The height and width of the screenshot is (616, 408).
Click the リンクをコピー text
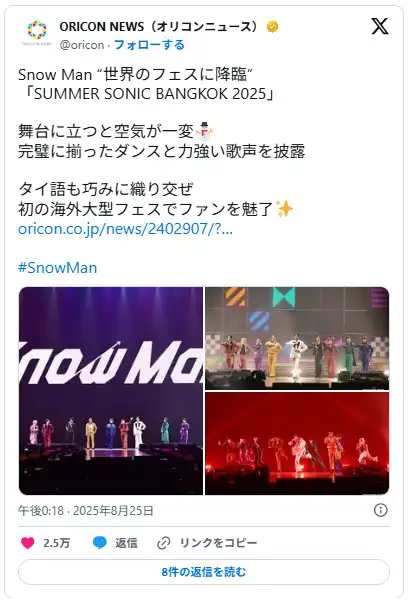[218, 543]
